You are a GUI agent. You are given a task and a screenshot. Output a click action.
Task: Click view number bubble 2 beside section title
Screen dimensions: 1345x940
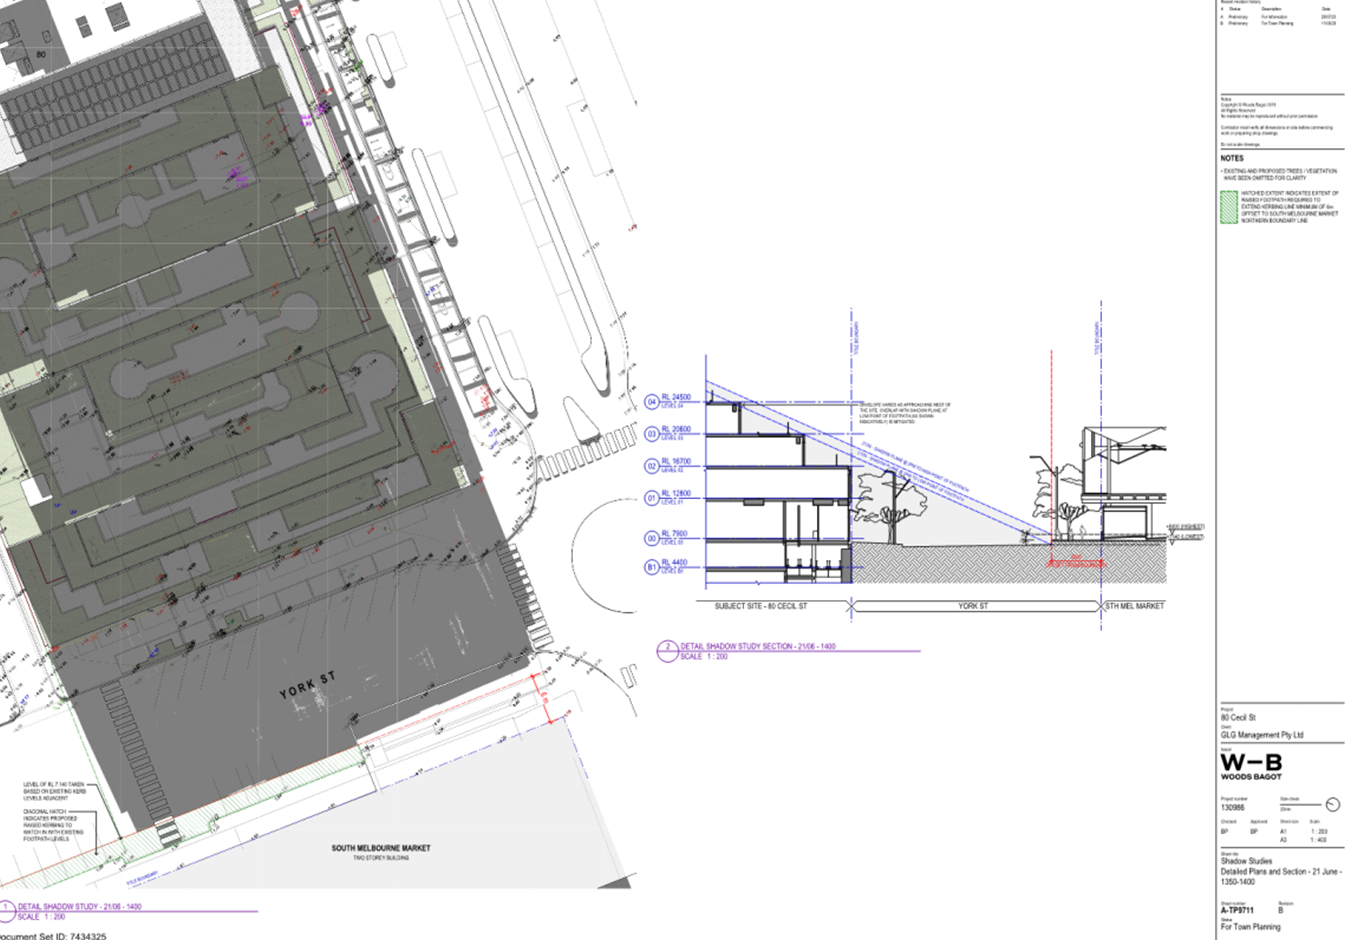[667, 650]
